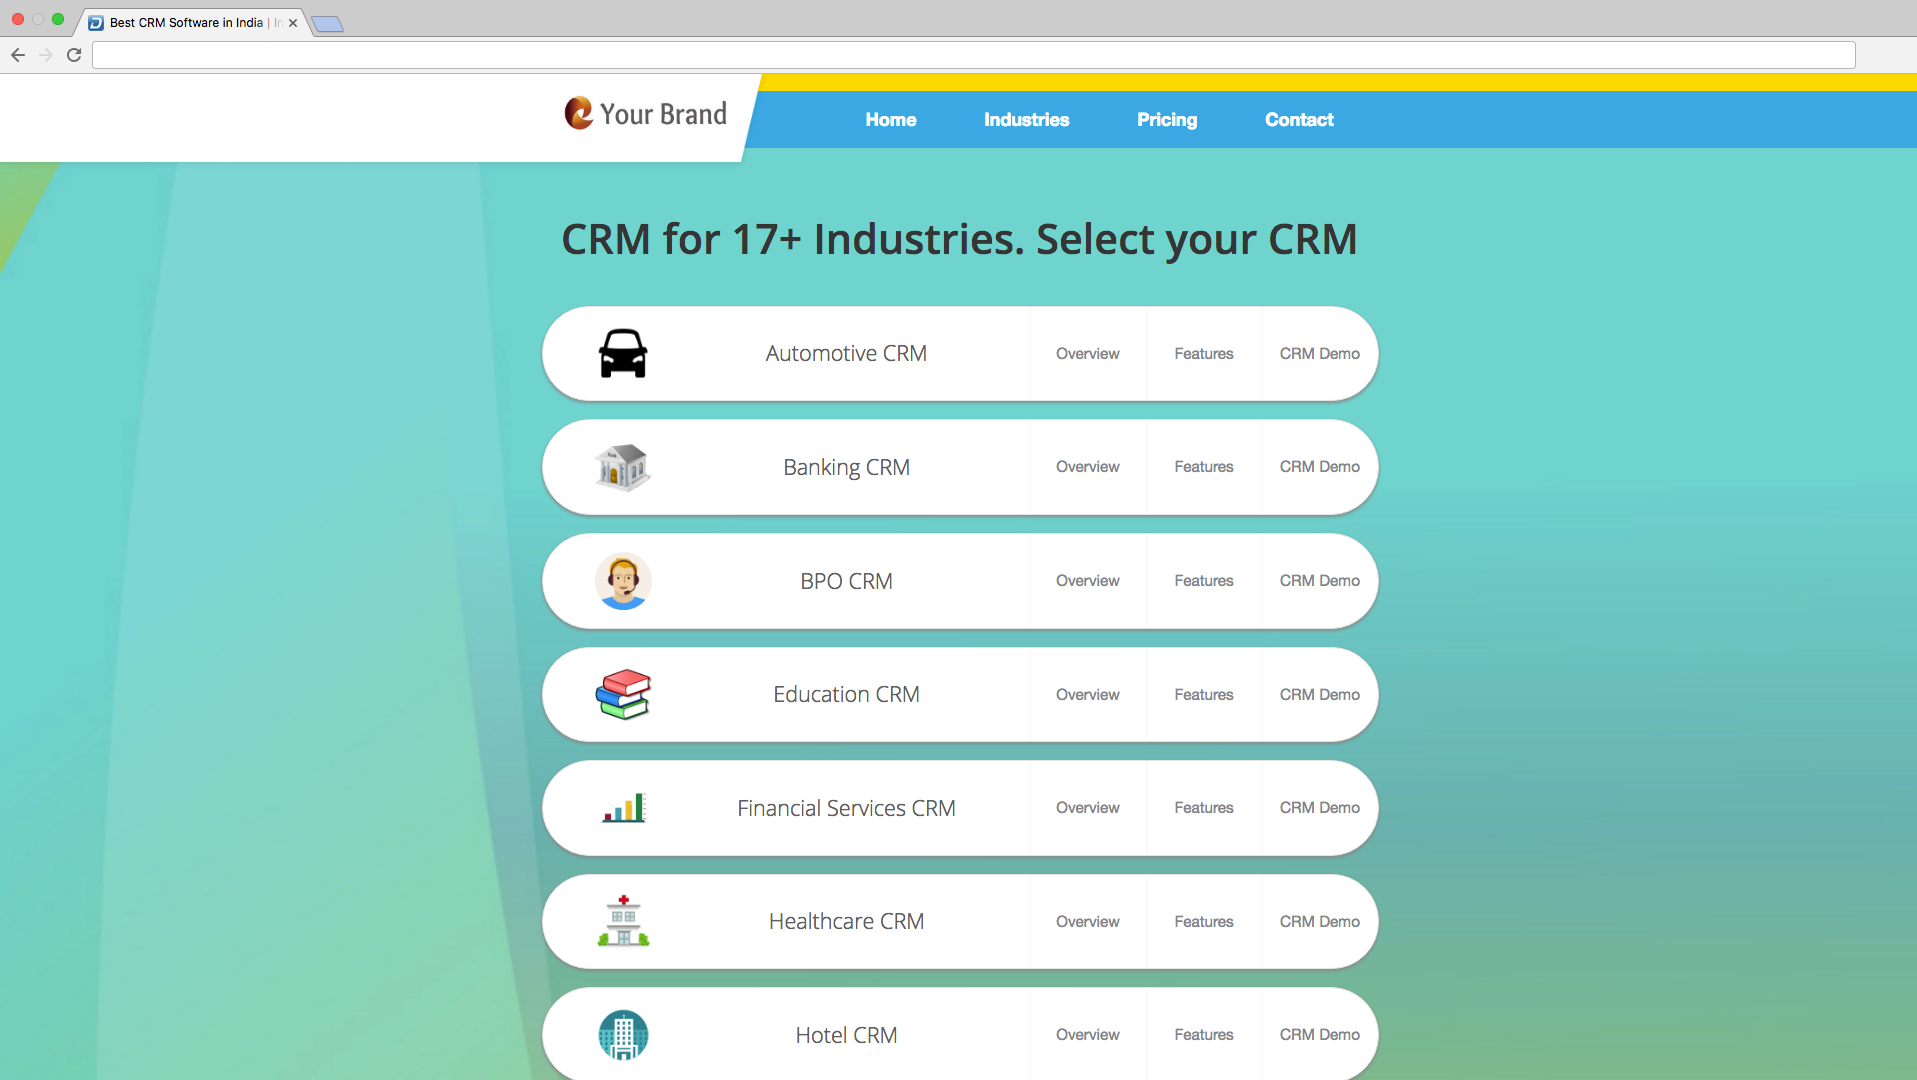This screenshot has height=1080, width=1917.
Task: Open the Contact menu item
Action: [1299, 120]
